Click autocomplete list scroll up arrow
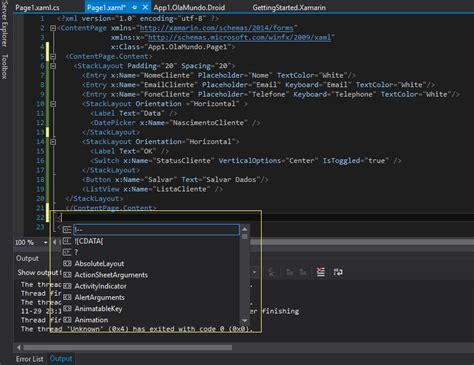The width and height of the screenshot is (474, 365). [245, 229]
